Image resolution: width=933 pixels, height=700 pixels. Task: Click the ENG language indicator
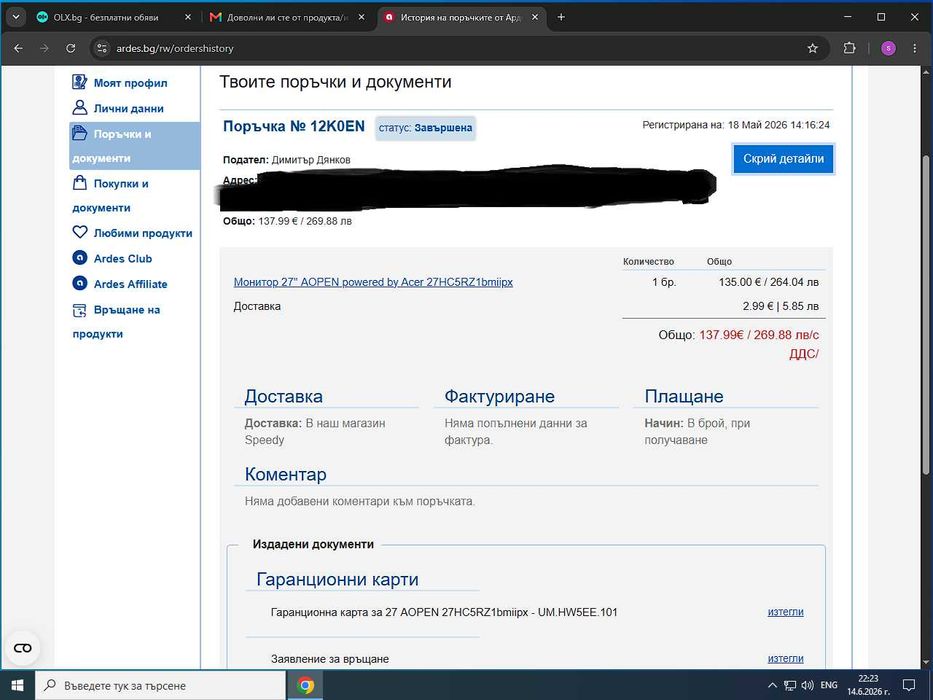pos(828,685)
